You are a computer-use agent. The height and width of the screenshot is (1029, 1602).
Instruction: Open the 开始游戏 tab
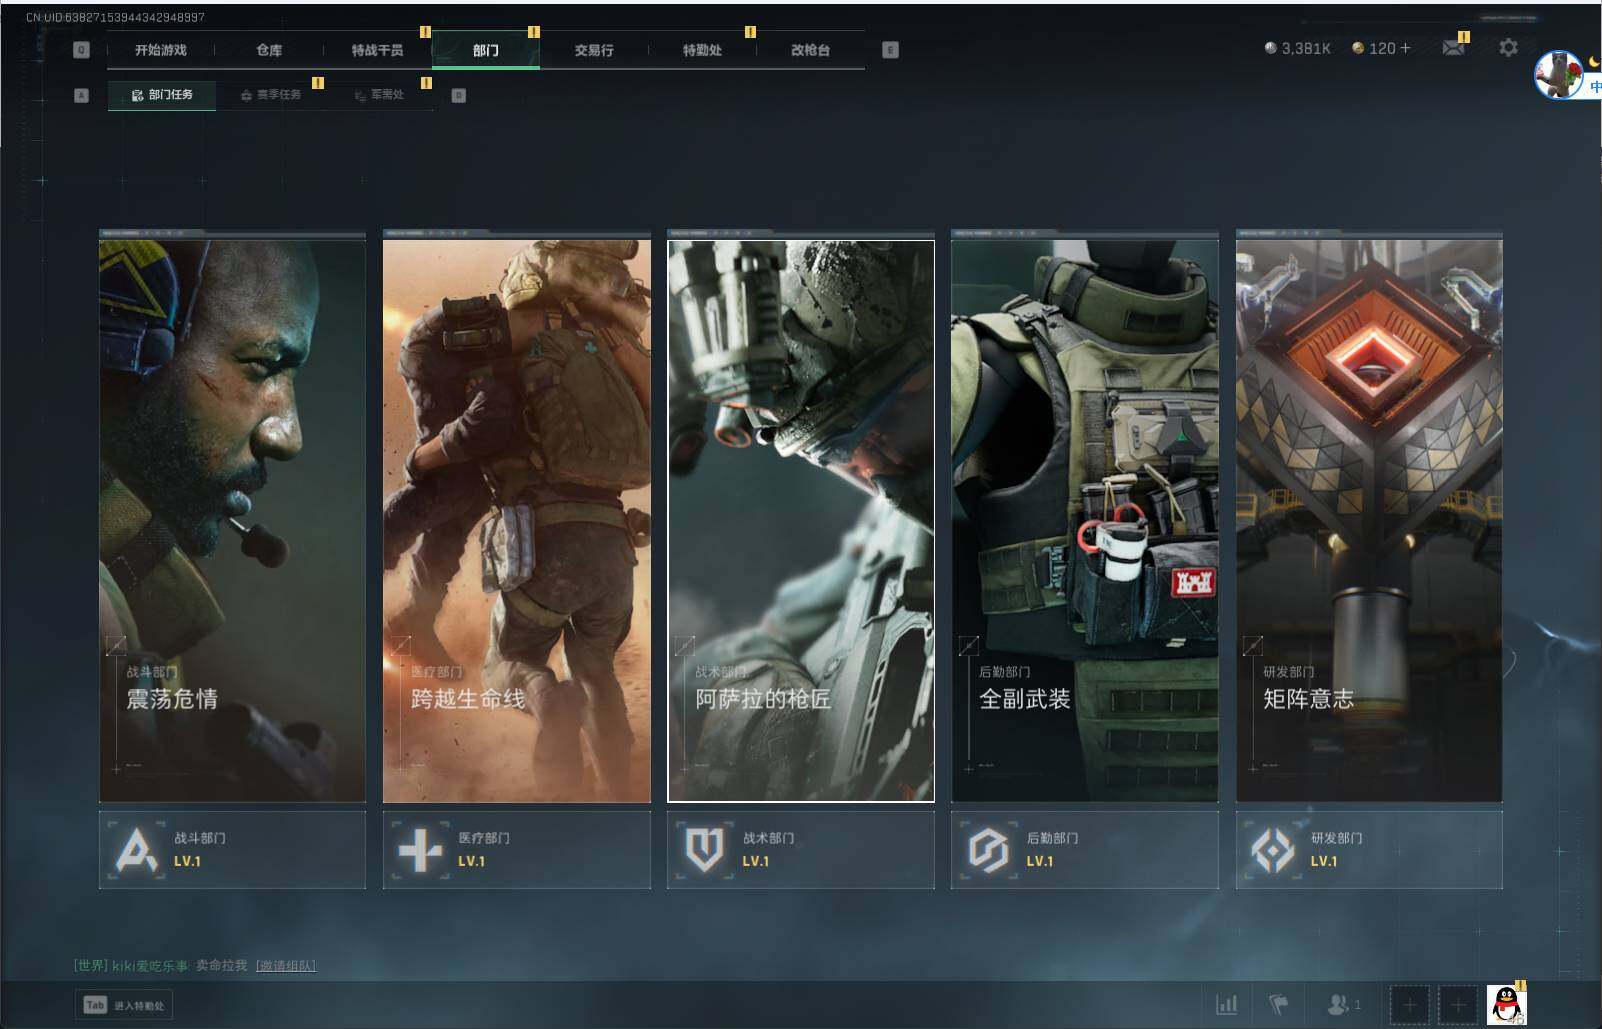pyautogui.click(x=161, y=50)
